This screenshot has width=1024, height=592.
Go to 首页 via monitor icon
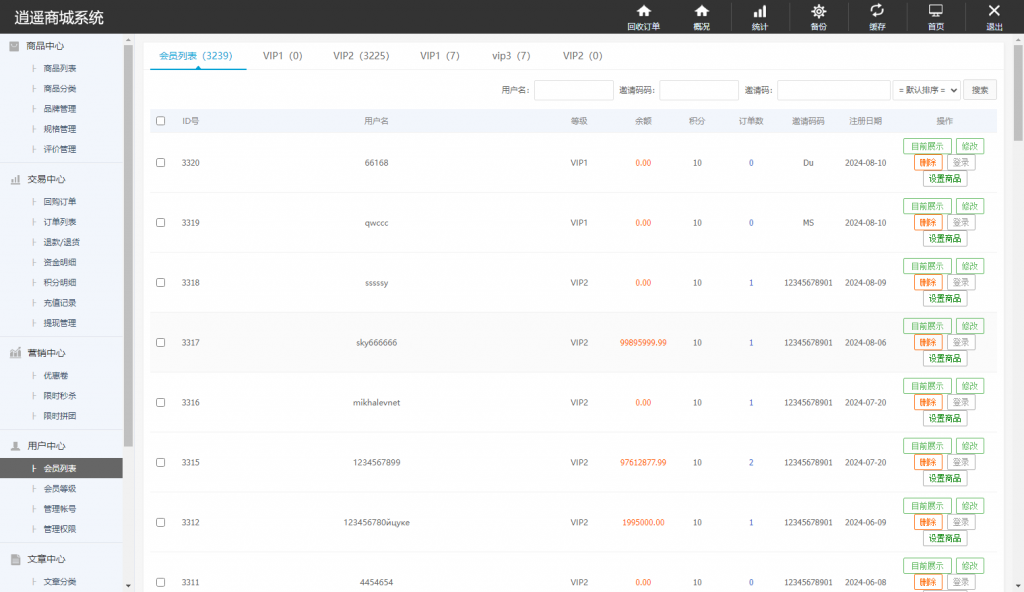coord(935,17)
